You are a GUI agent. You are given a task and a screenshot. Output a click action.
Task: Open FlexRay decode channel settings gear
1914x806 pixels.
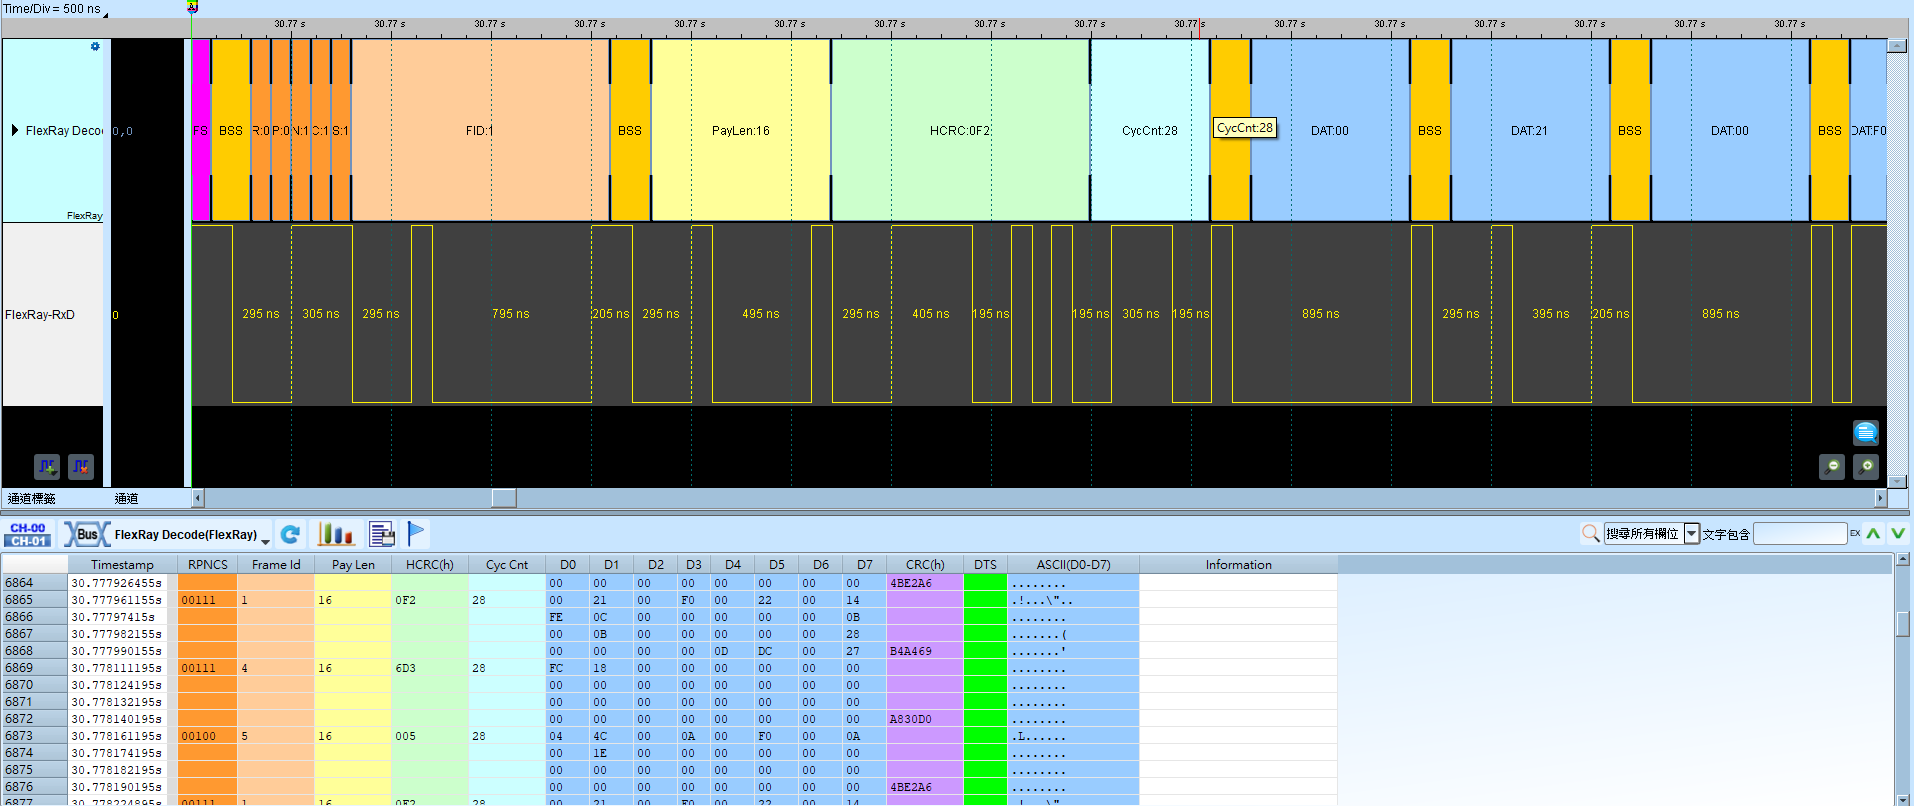click(x=95, y=46)
